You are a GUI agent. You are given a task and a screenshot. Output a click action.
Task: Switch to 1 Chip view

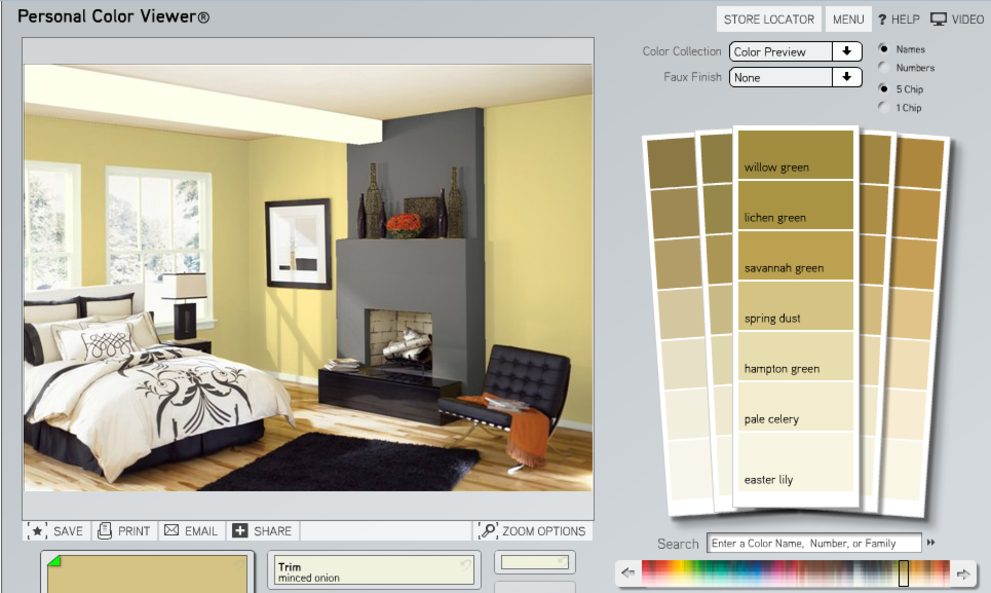tap(883, 108)
